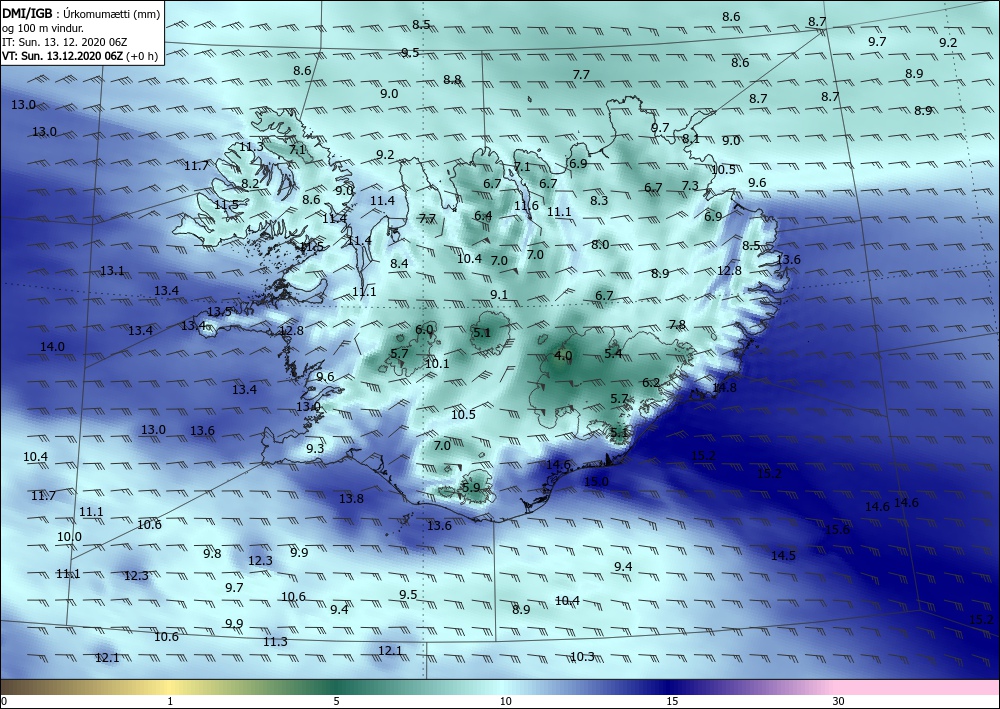Click the 14.5 map value
This screenshot has width=1000, height=709.
(783, 556)
